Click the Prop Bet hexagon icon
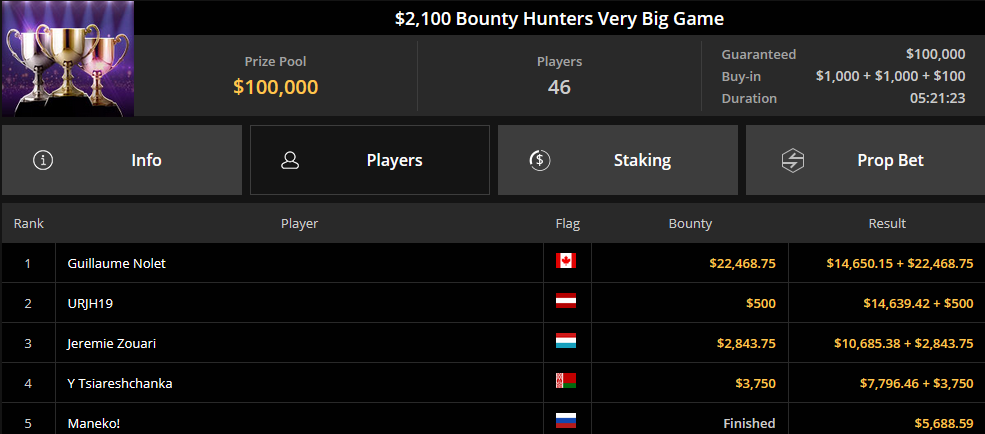Screen dimensions: 985x434 pyautogui.click(x=793, y=160)
